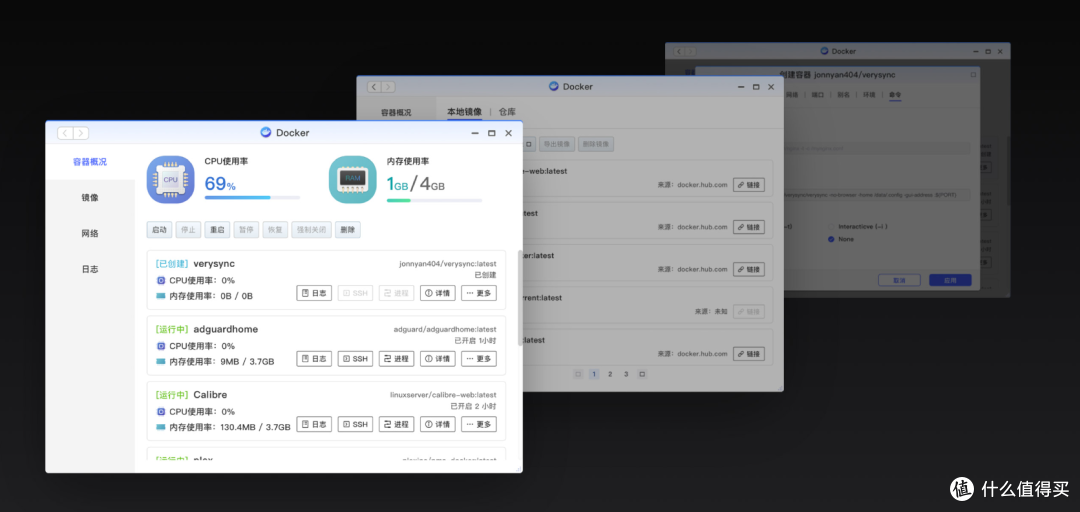Show 进程 processes for Calibre container
This screenshot has height=512, width=1080.
[x=397, y=424]
